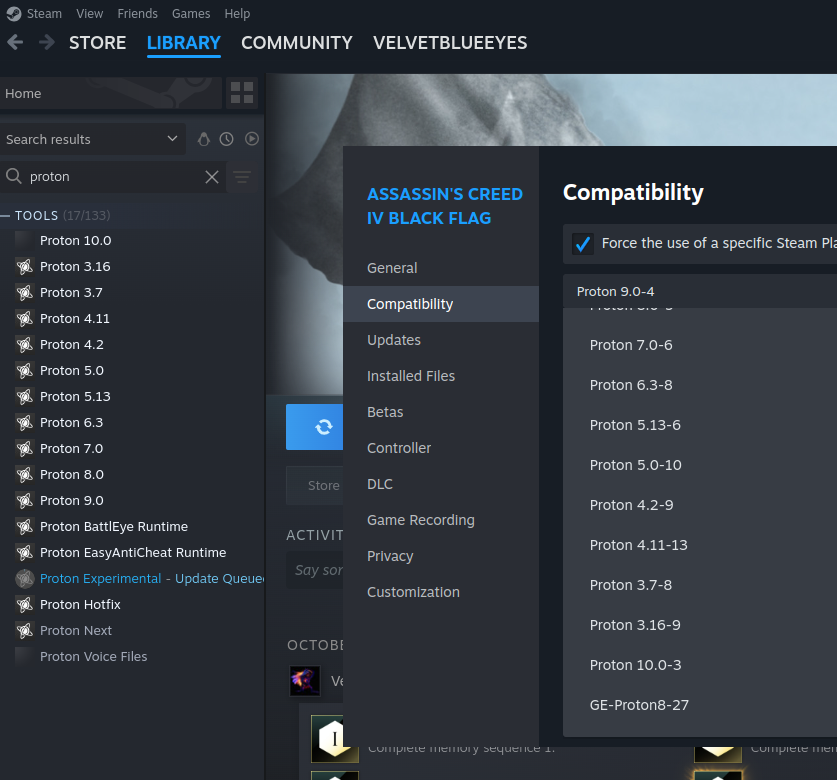Open the Betas settings section
This screenshot has width=837, height=780.
click(385, 411)
